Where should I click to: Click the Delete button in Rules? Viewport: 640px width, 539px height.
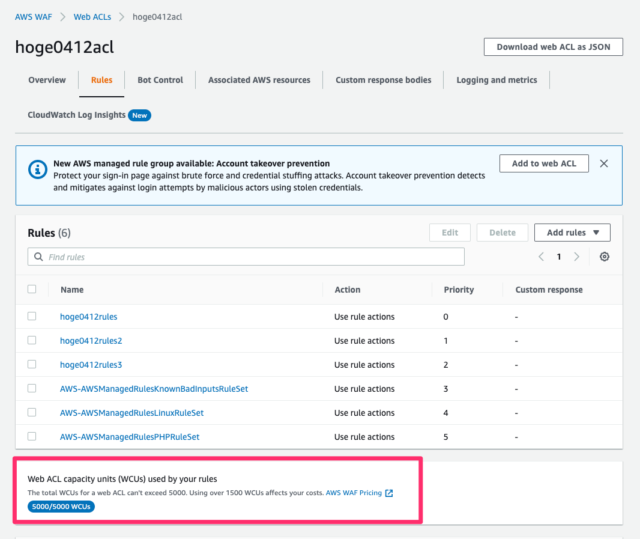502,233
